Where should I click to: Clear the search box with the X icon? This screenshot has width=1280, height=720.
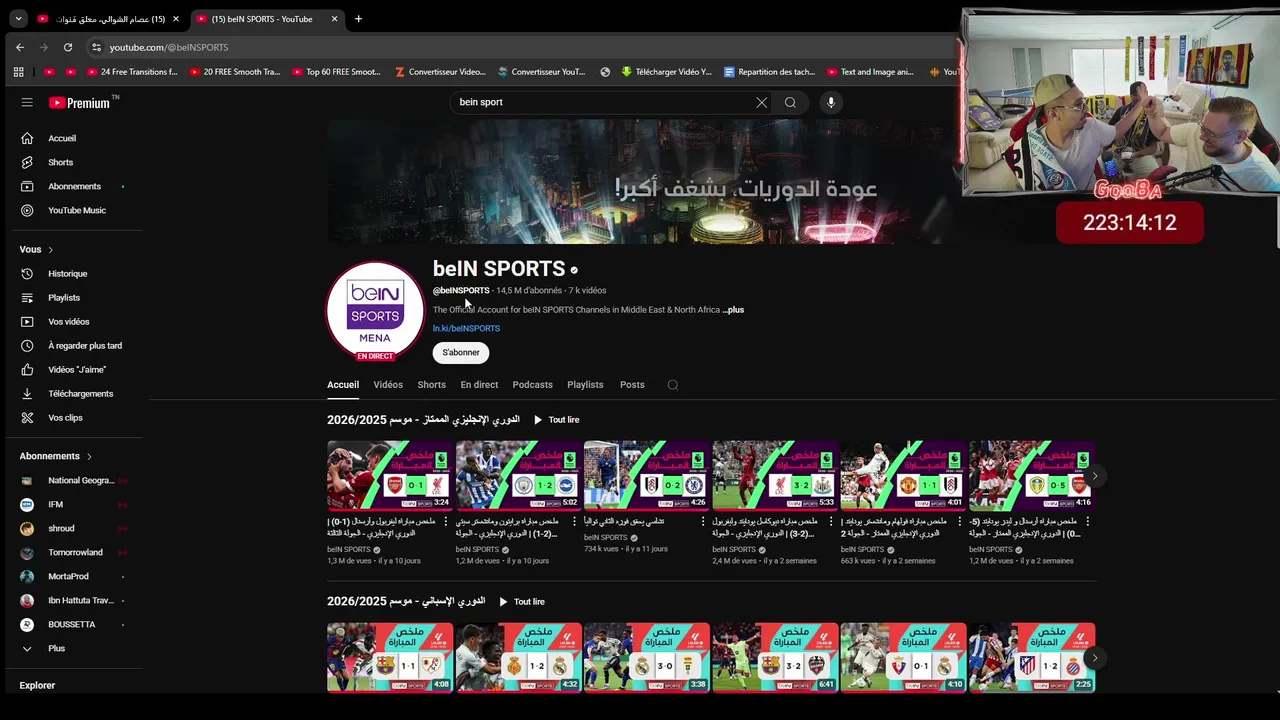(x=761, y=102)
